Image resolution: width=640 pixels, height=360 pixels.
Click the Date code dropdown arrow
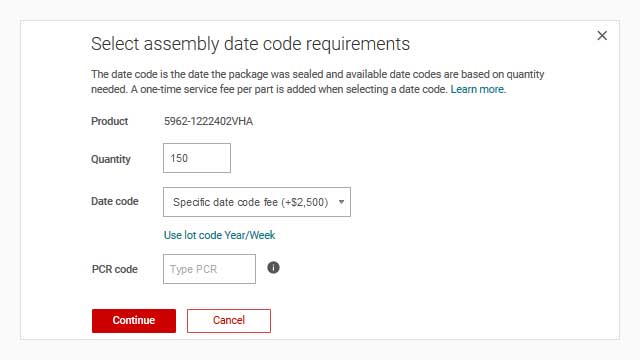[x=341, y=202]
